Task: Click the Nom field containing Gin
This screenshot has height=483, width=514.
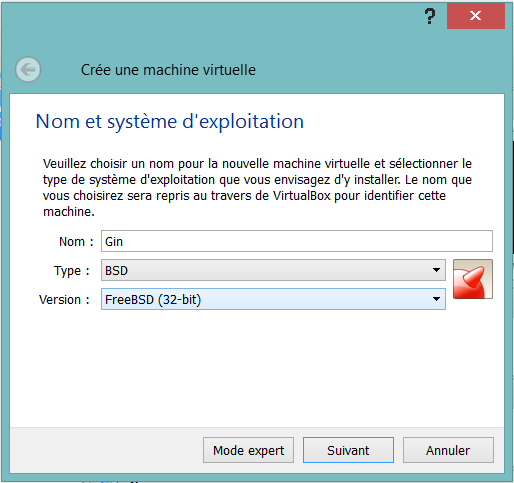Action: pos(297,241)
